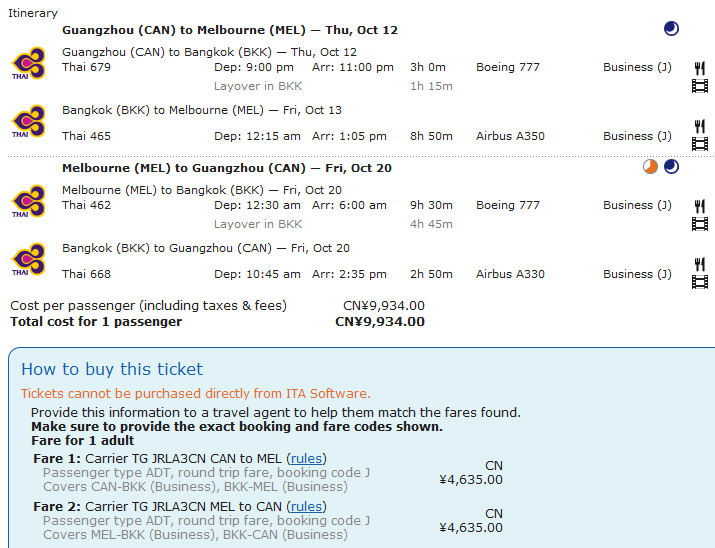The height and width of the screenshot is (548, 715).
Task: Click the blue moon icon on Melbourne to Guangzhou header
Action: (x=671, y=167)
